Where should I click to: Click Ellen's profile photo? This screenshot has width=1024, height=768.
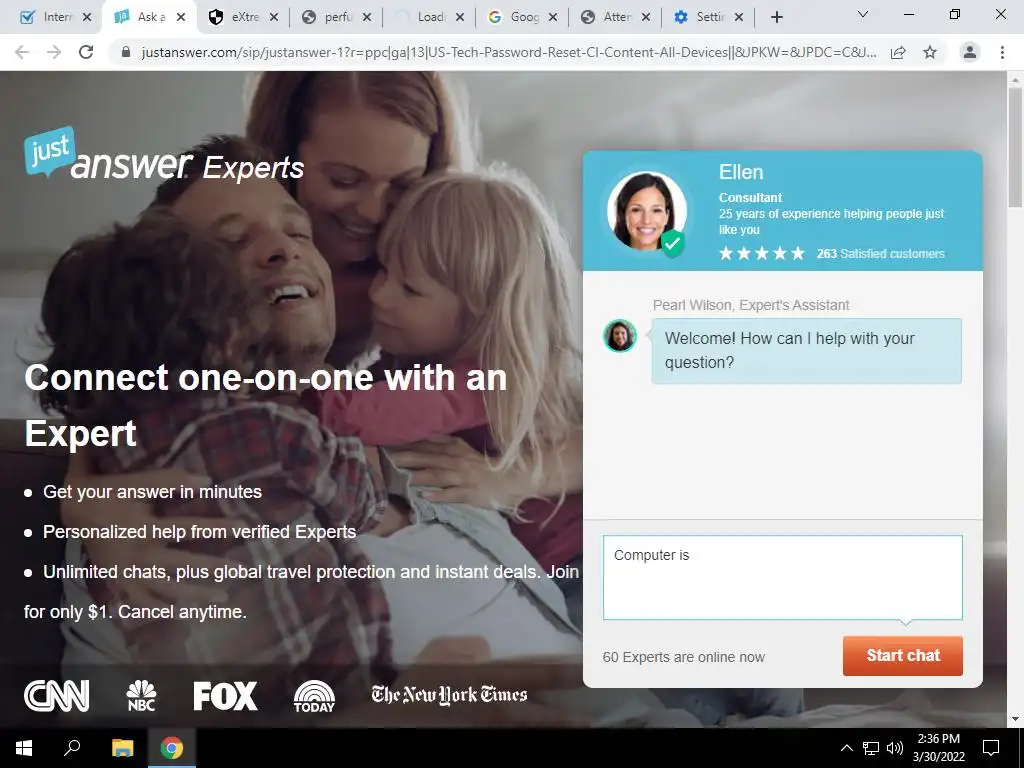pos(647,211)
